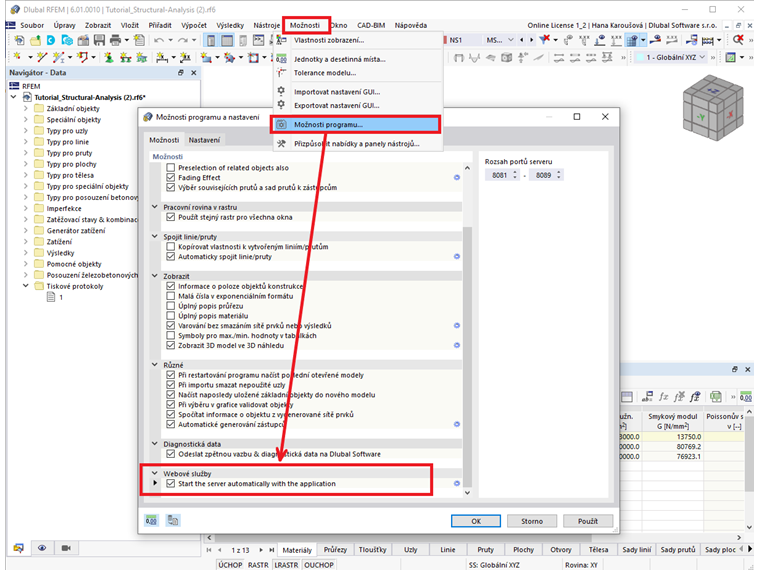Open the Výpočet menu
This screenshot has width=760, height=570.
(194, 25)
